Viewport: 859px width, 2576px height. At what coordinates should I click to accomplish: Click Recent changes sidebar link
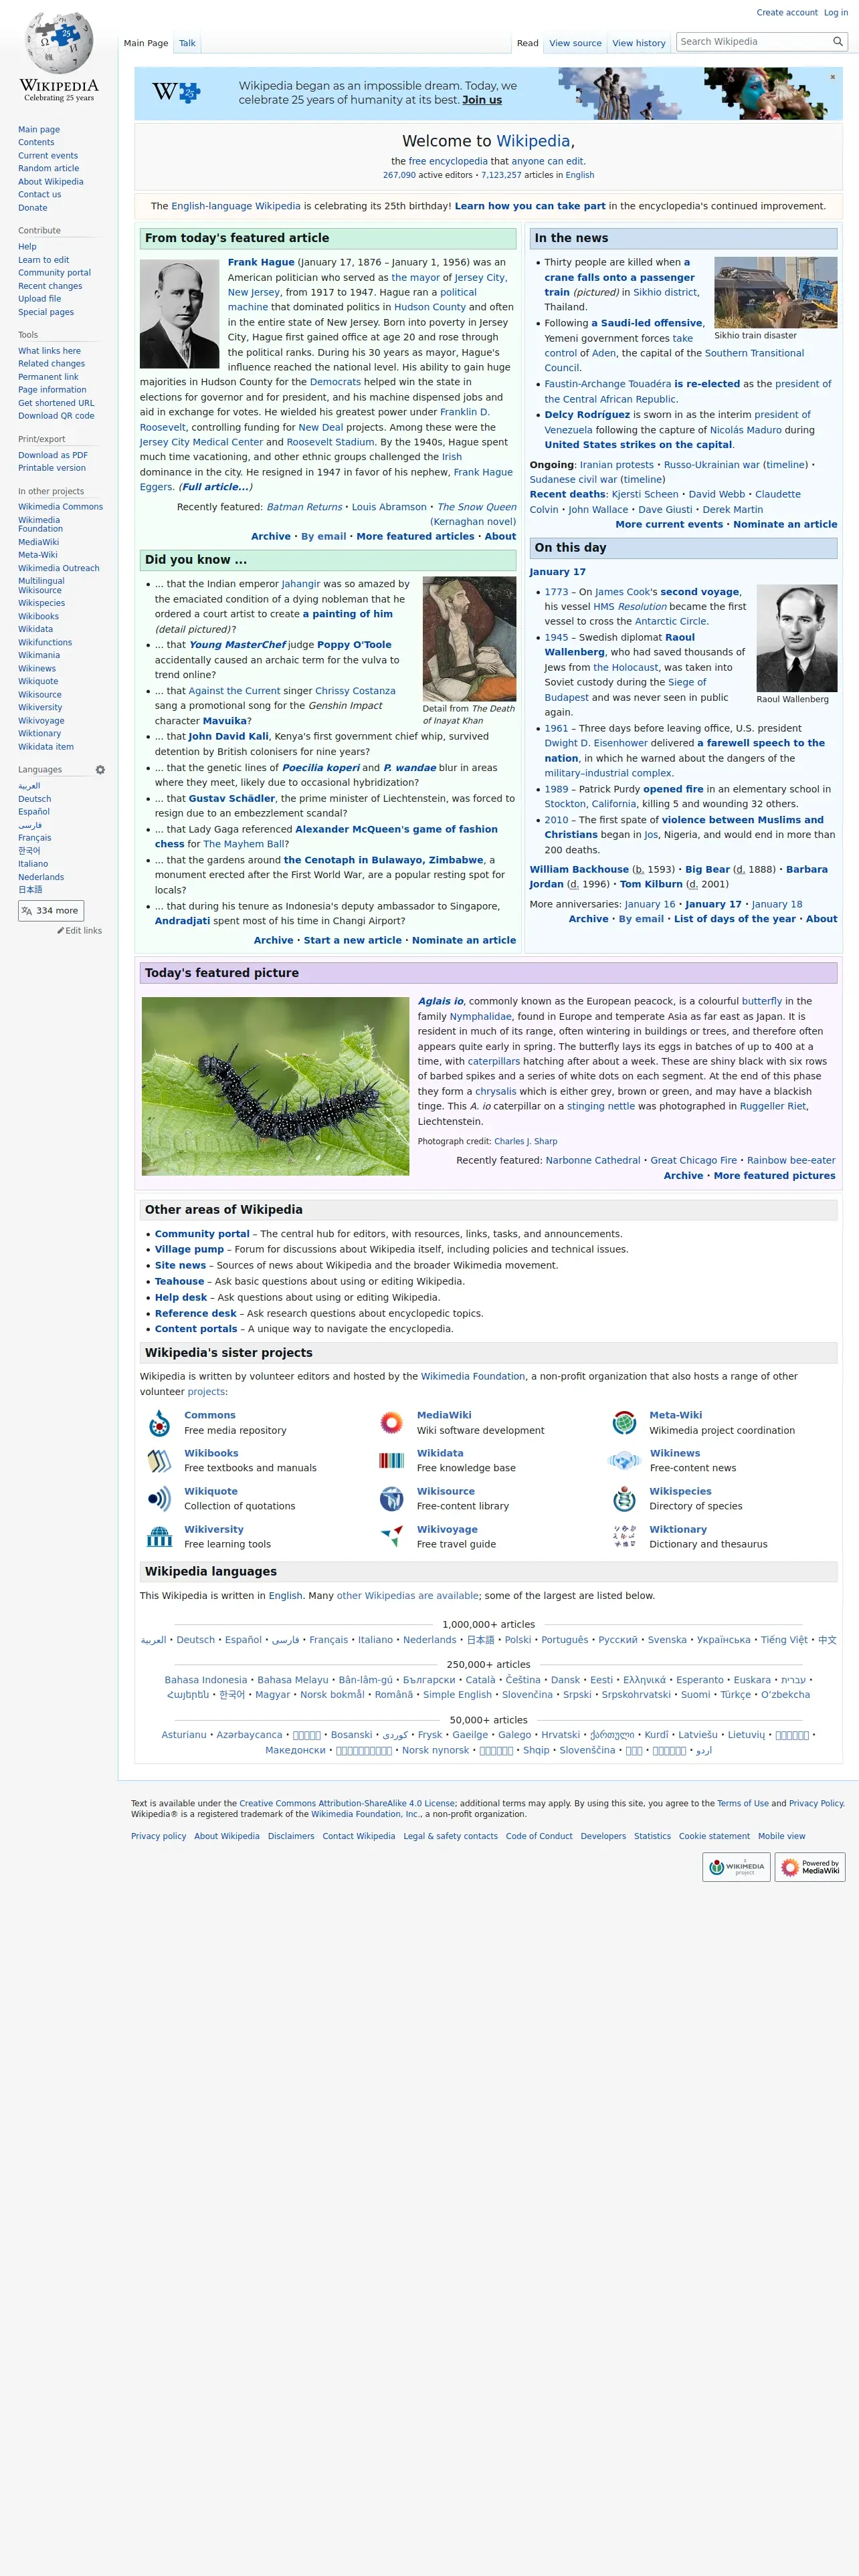50,286
